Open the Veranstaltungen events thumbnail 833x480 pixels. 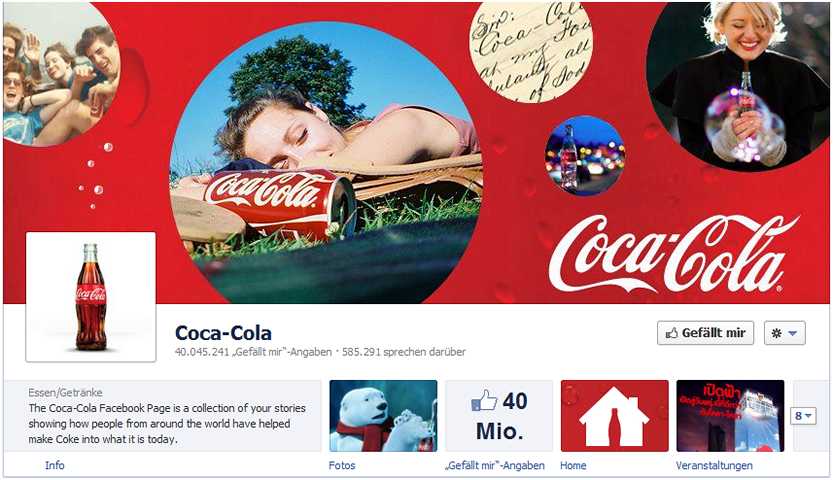[730, 416]
